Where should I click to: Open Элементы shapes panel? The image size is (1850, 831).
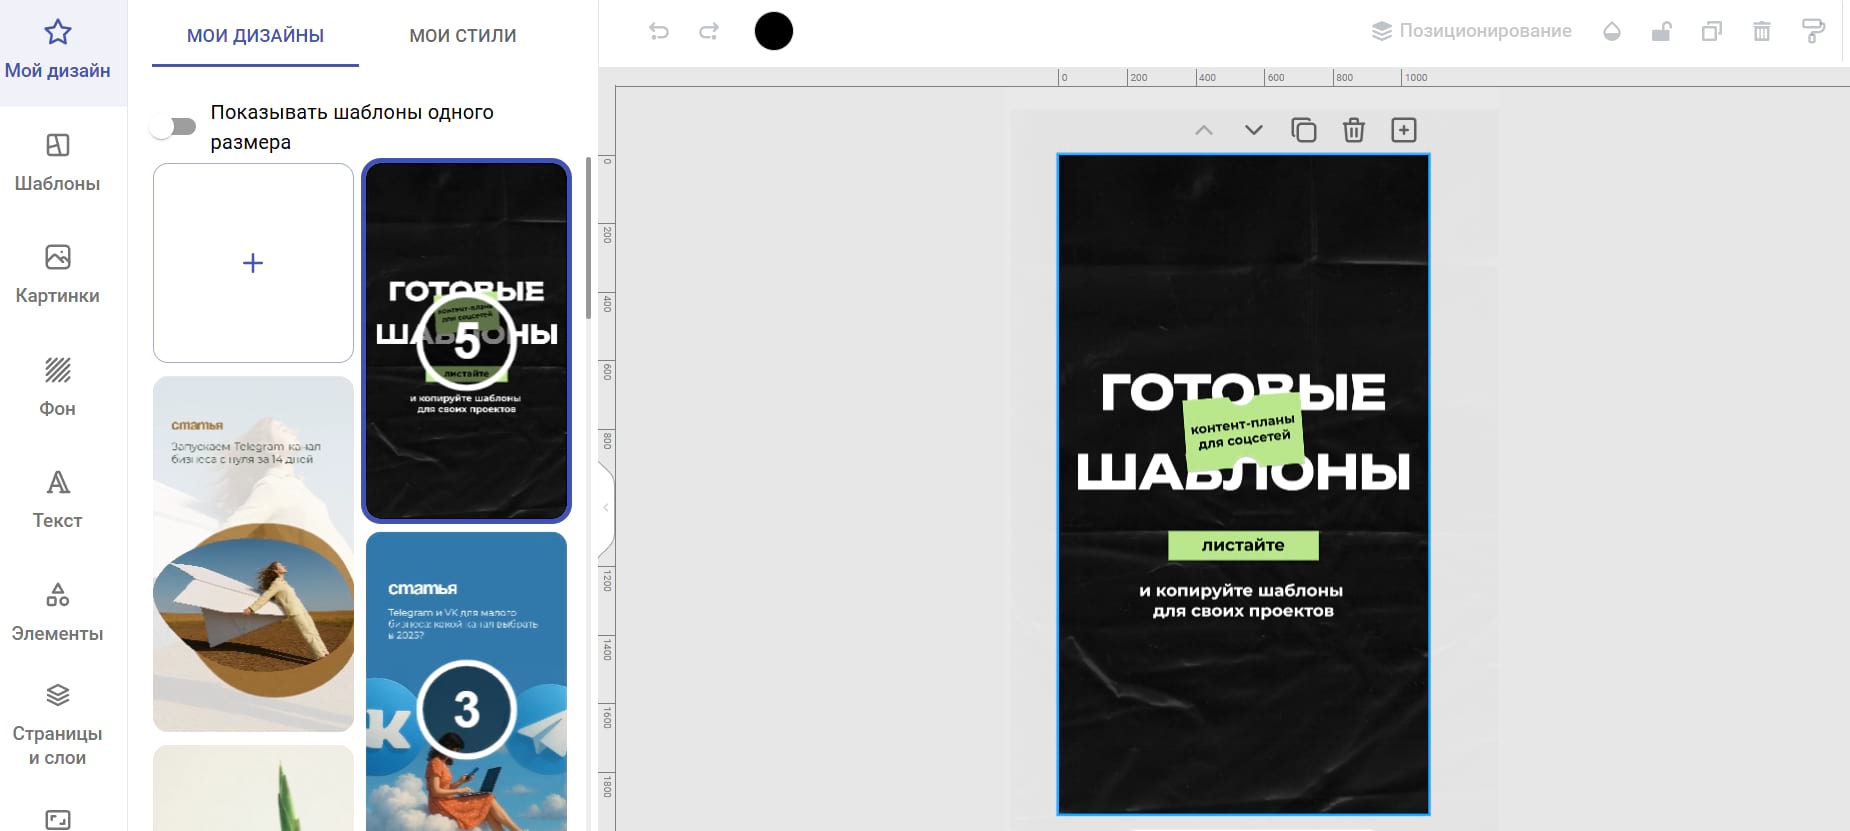(x=57, y=612)
